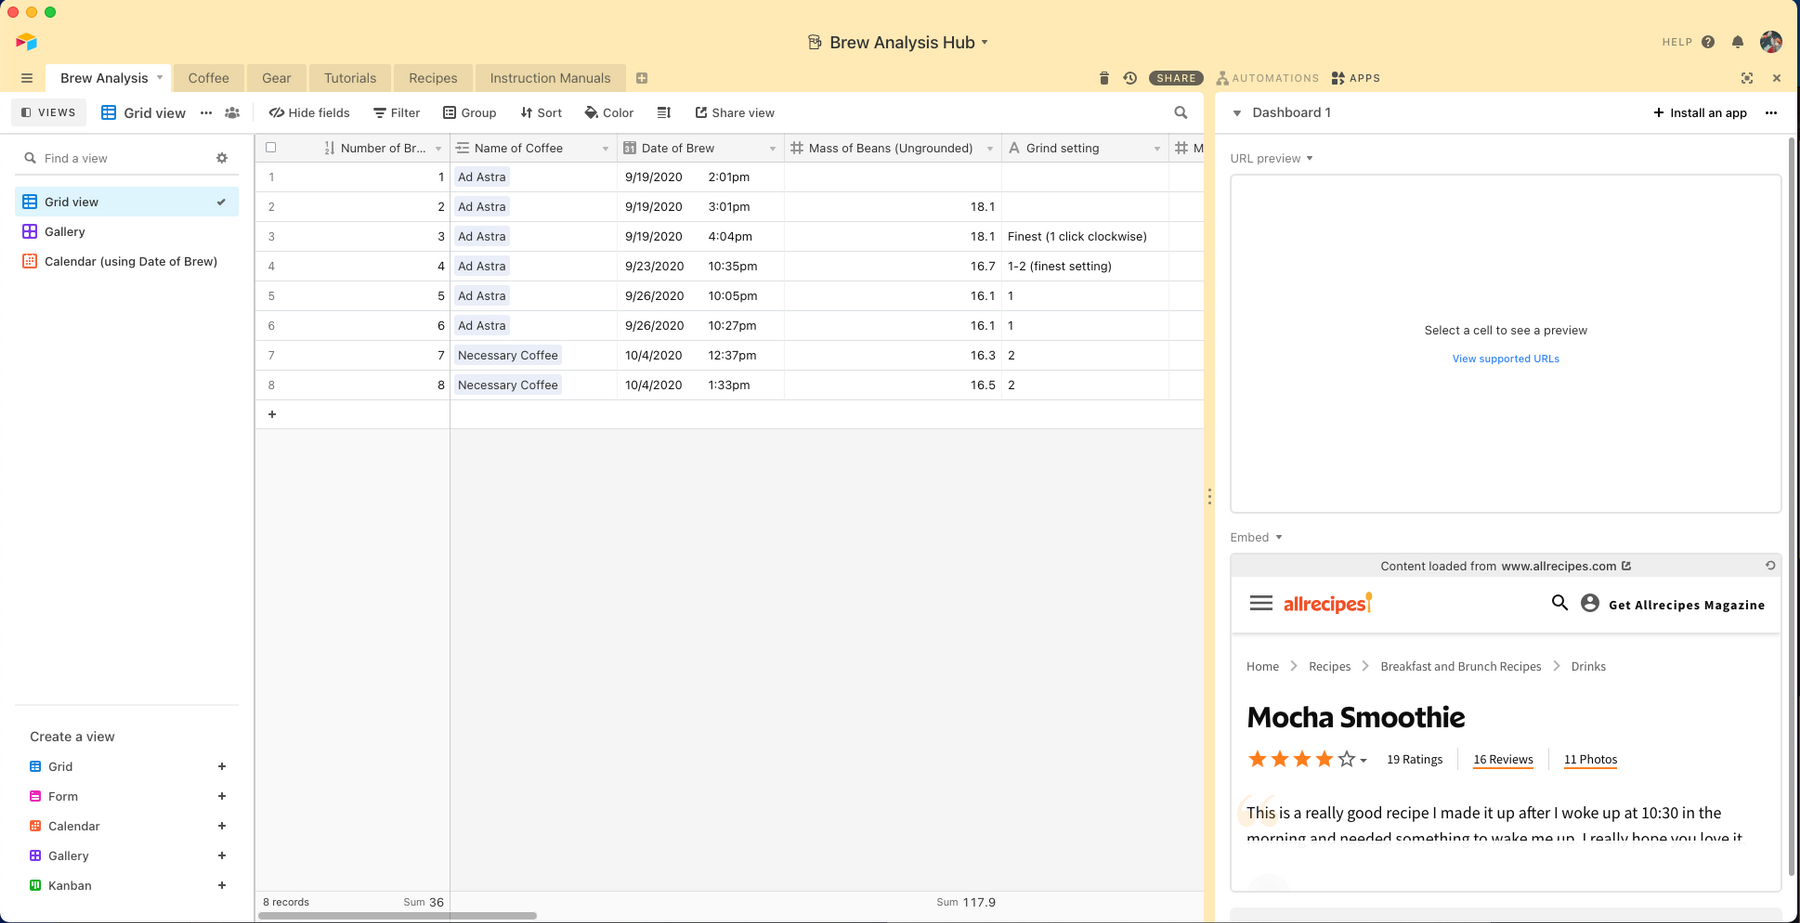Collapse the Dashboard 1 panel
The height and width of the screenshot is (923, 1800).
coord(1237,113)
